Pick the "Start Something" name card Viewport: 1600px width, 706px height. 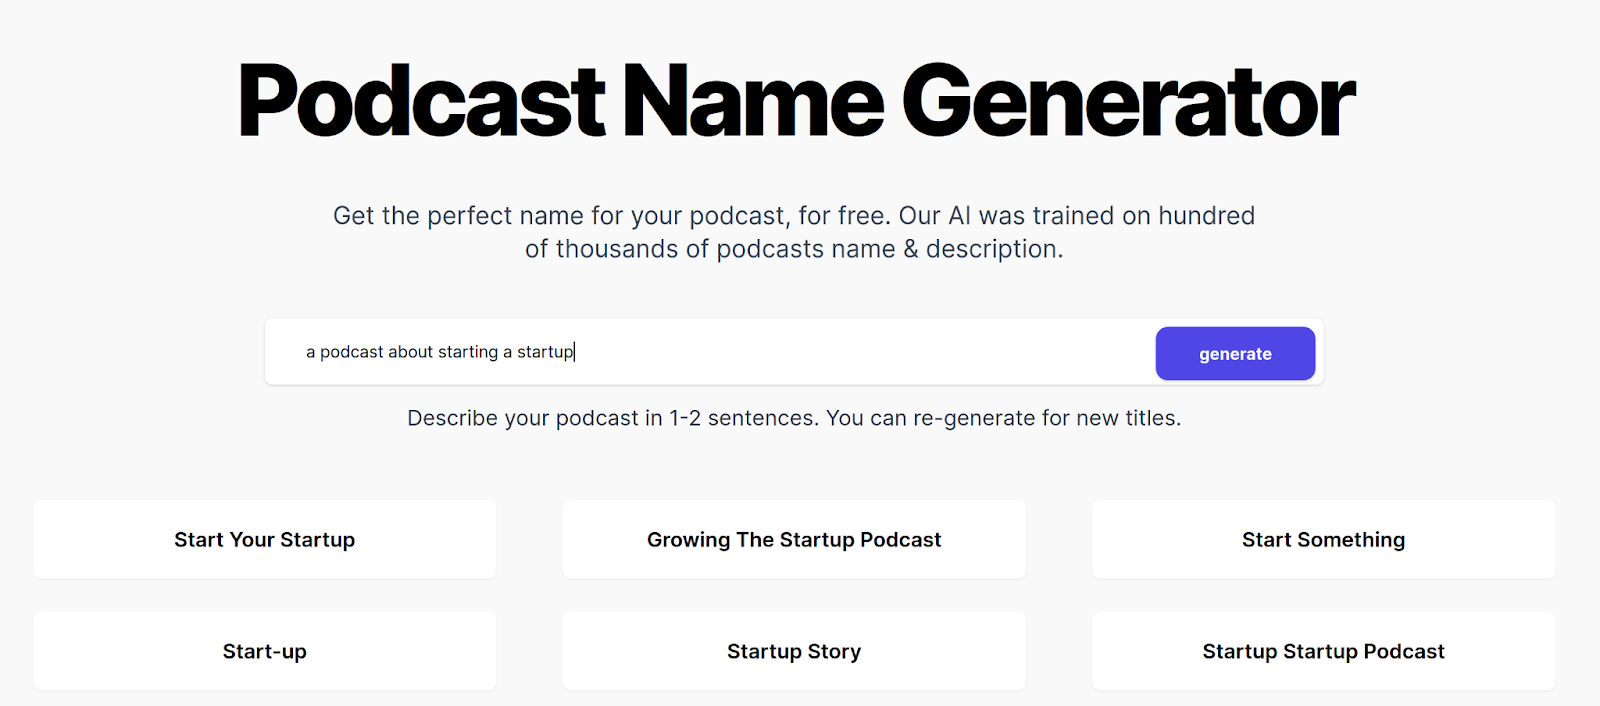(x=1323, y=540)
